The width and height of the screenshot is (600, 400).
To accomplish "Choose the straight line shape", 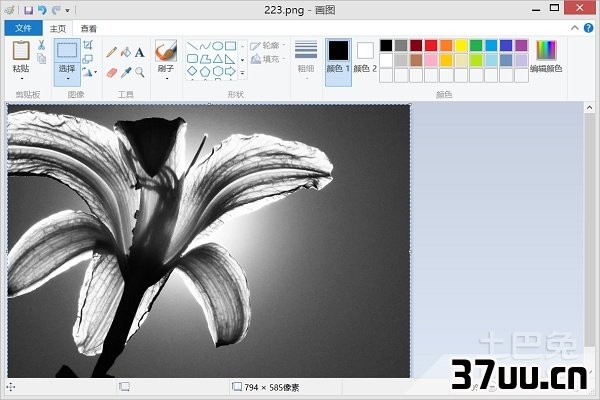I will pos(192,46).
